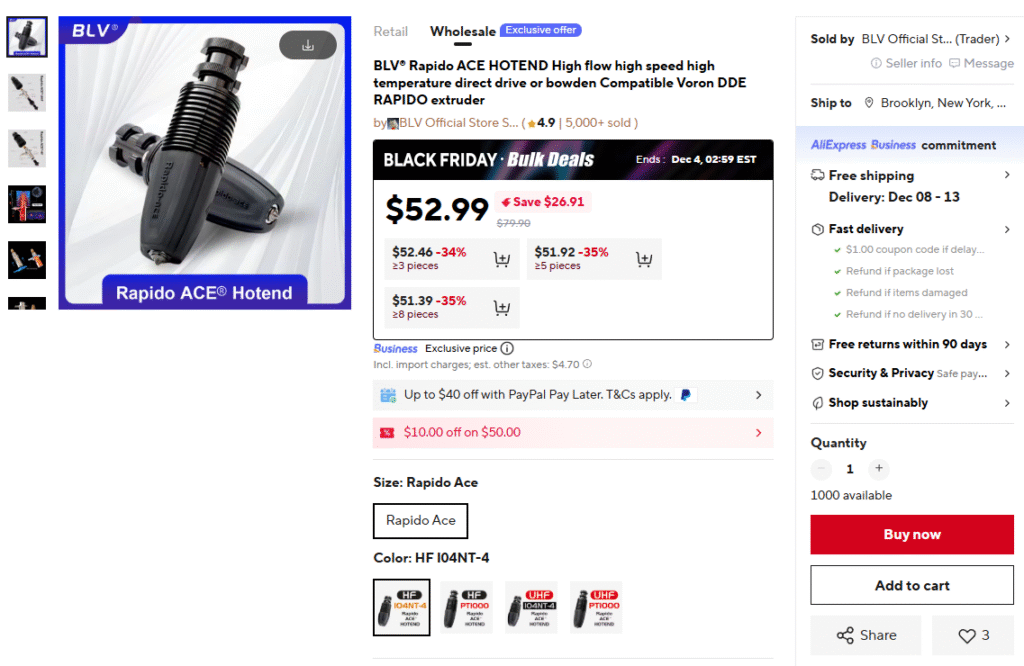The height and width of the screenshot is (666, 1024).
Task: Choose the UHF I04NT-4 color variant
Action: click(x=531, y=607)
